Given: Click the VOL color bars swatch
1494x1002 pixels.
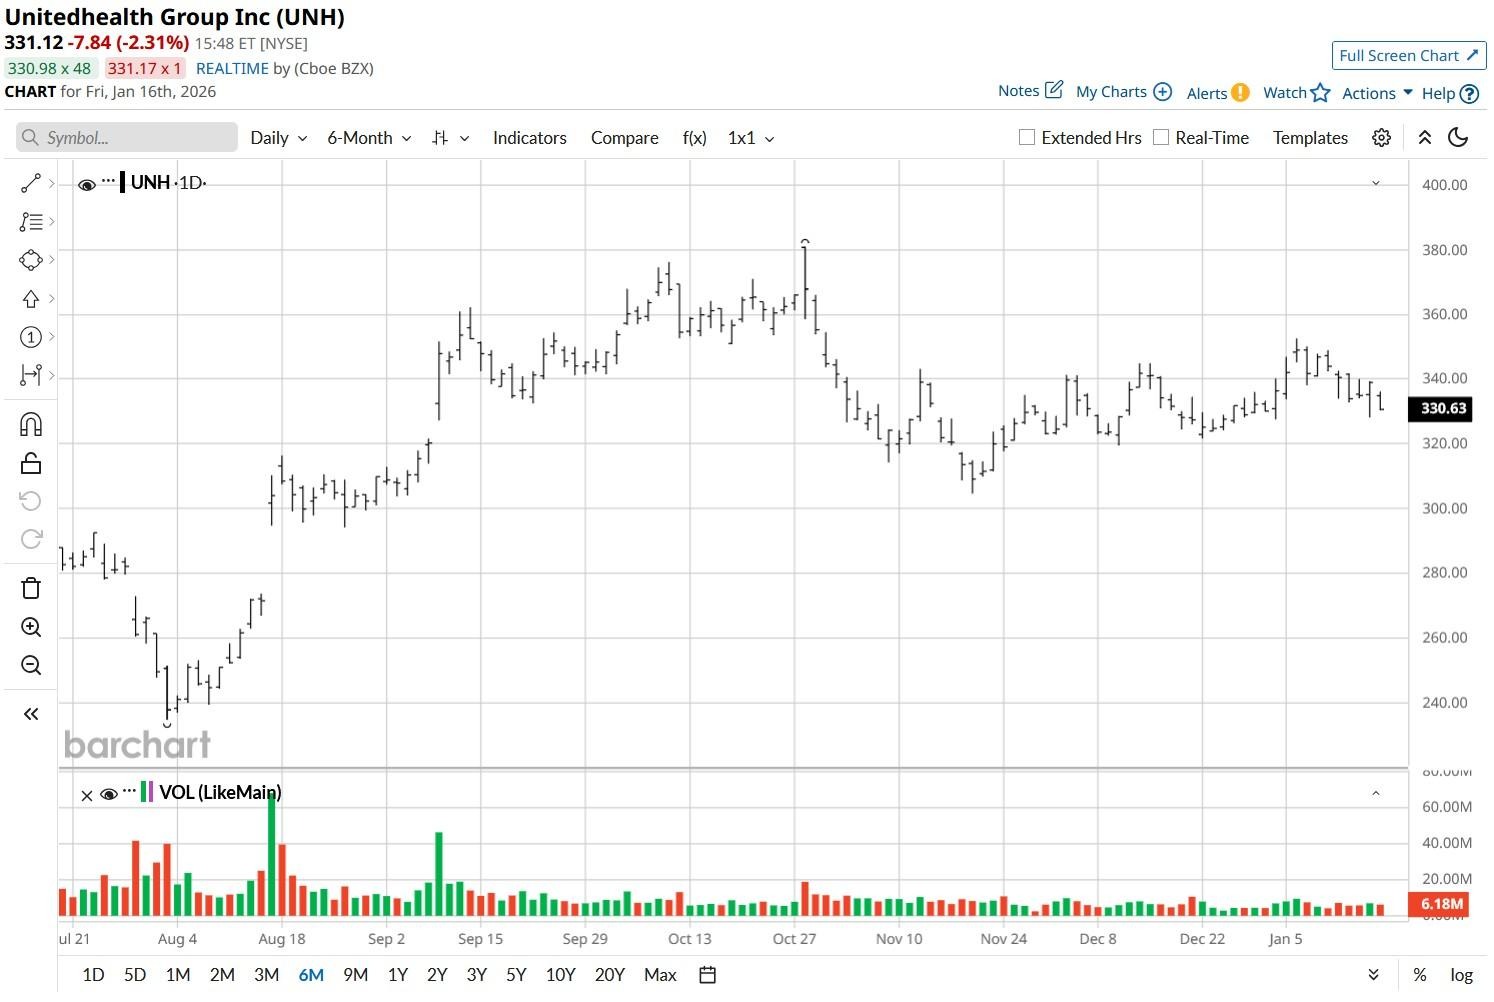Looking at the screenshot, I should click(x=147, y=792).
